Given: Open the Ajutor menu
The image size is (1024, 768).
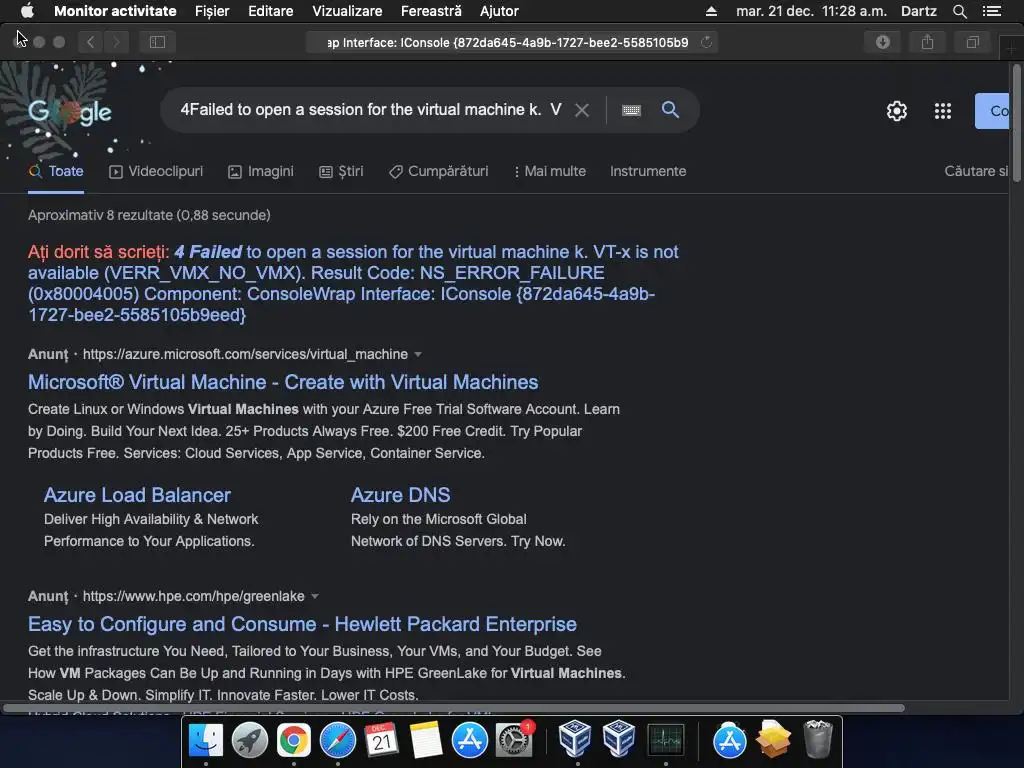Looking at the screenshot, I should [x=499, y=11].
